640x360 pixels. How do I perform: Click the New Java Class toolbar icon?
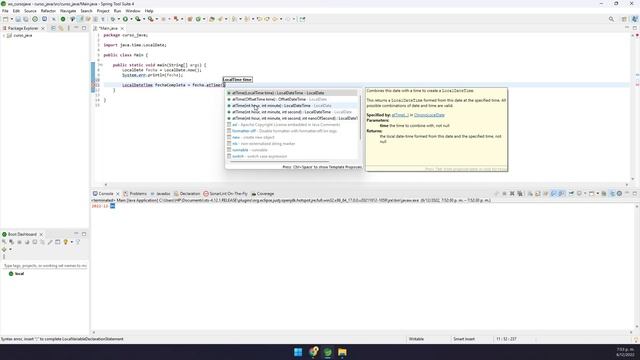(198, 19)
